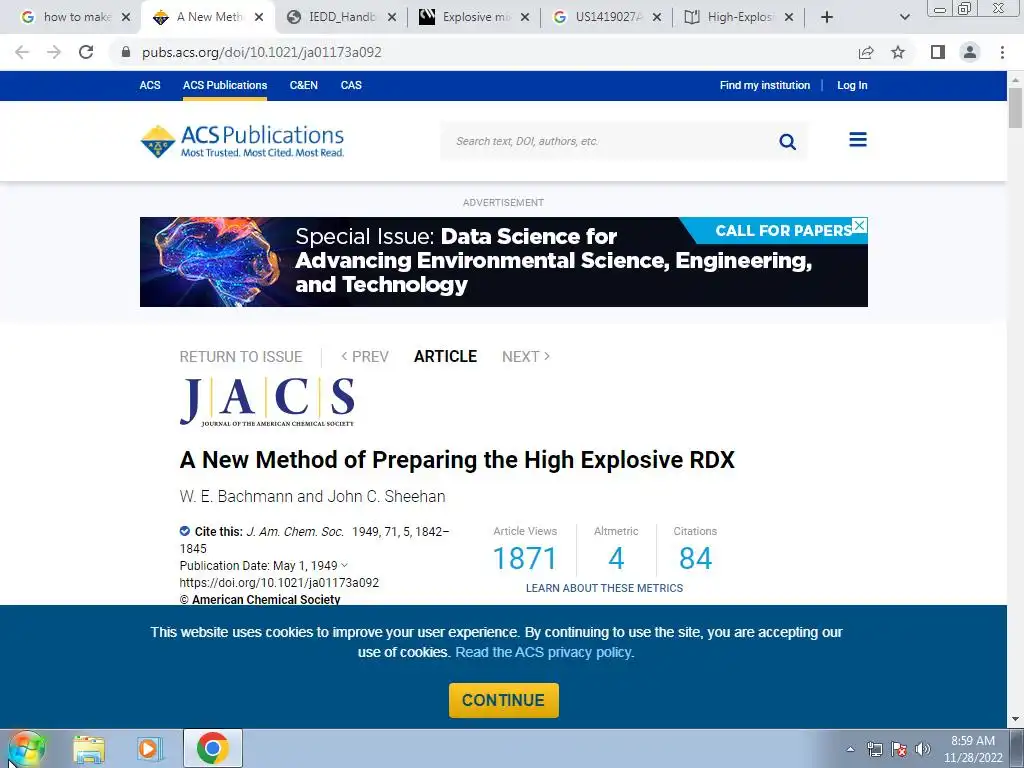Show hidden system tray icons
Viewport: 1024px width, 768px height.
[850, 749]
